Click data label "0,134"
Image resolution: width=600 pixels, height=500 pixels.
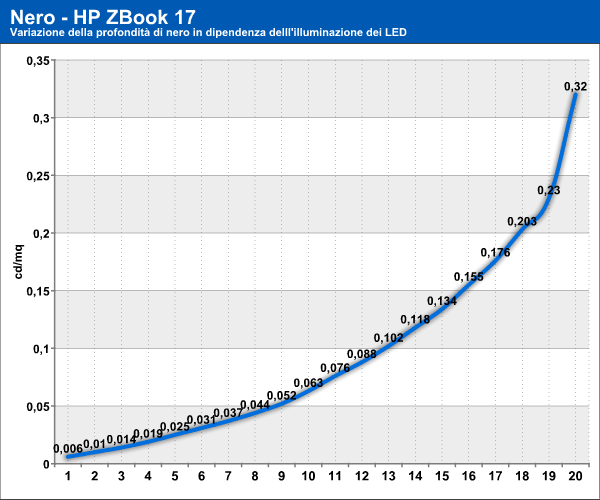coord(442,301)
